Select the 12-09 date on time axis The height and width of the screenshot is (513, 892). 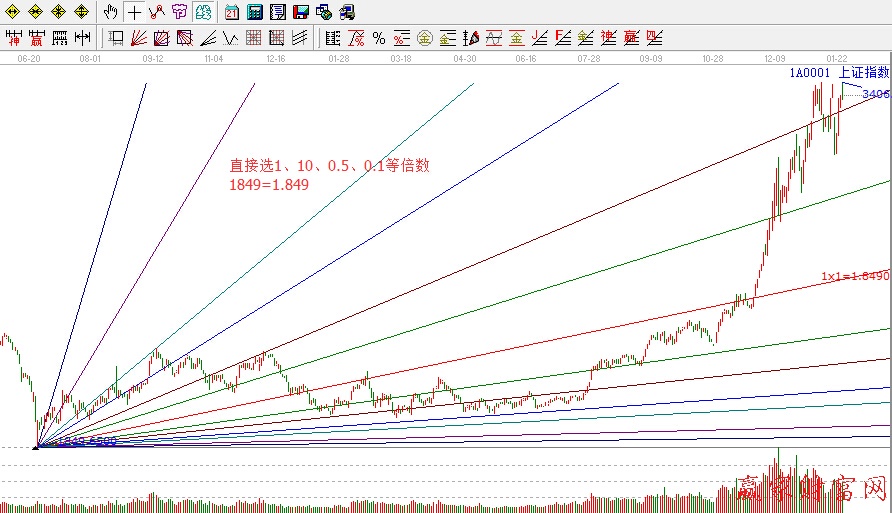774,59
